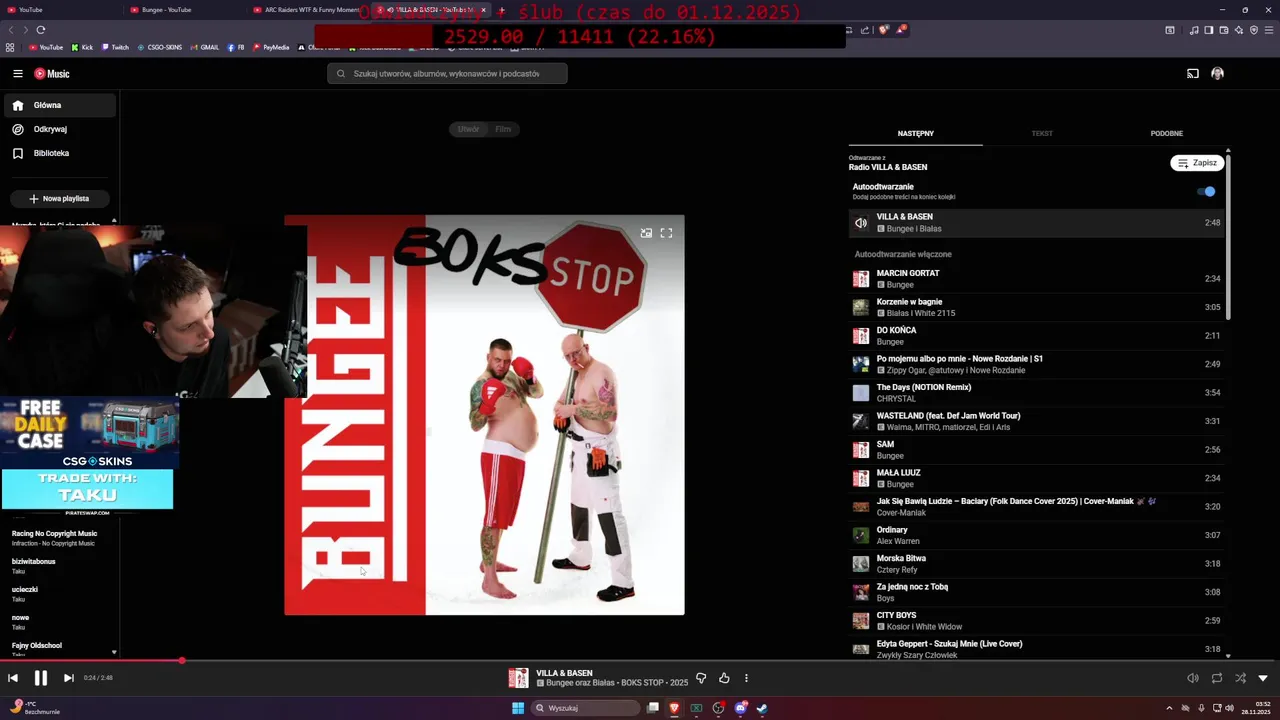Image resolution: width=1280 pixels, height=720 pixels.
Task: Open the account profile avatar
Action: [x=1217, y=74]
